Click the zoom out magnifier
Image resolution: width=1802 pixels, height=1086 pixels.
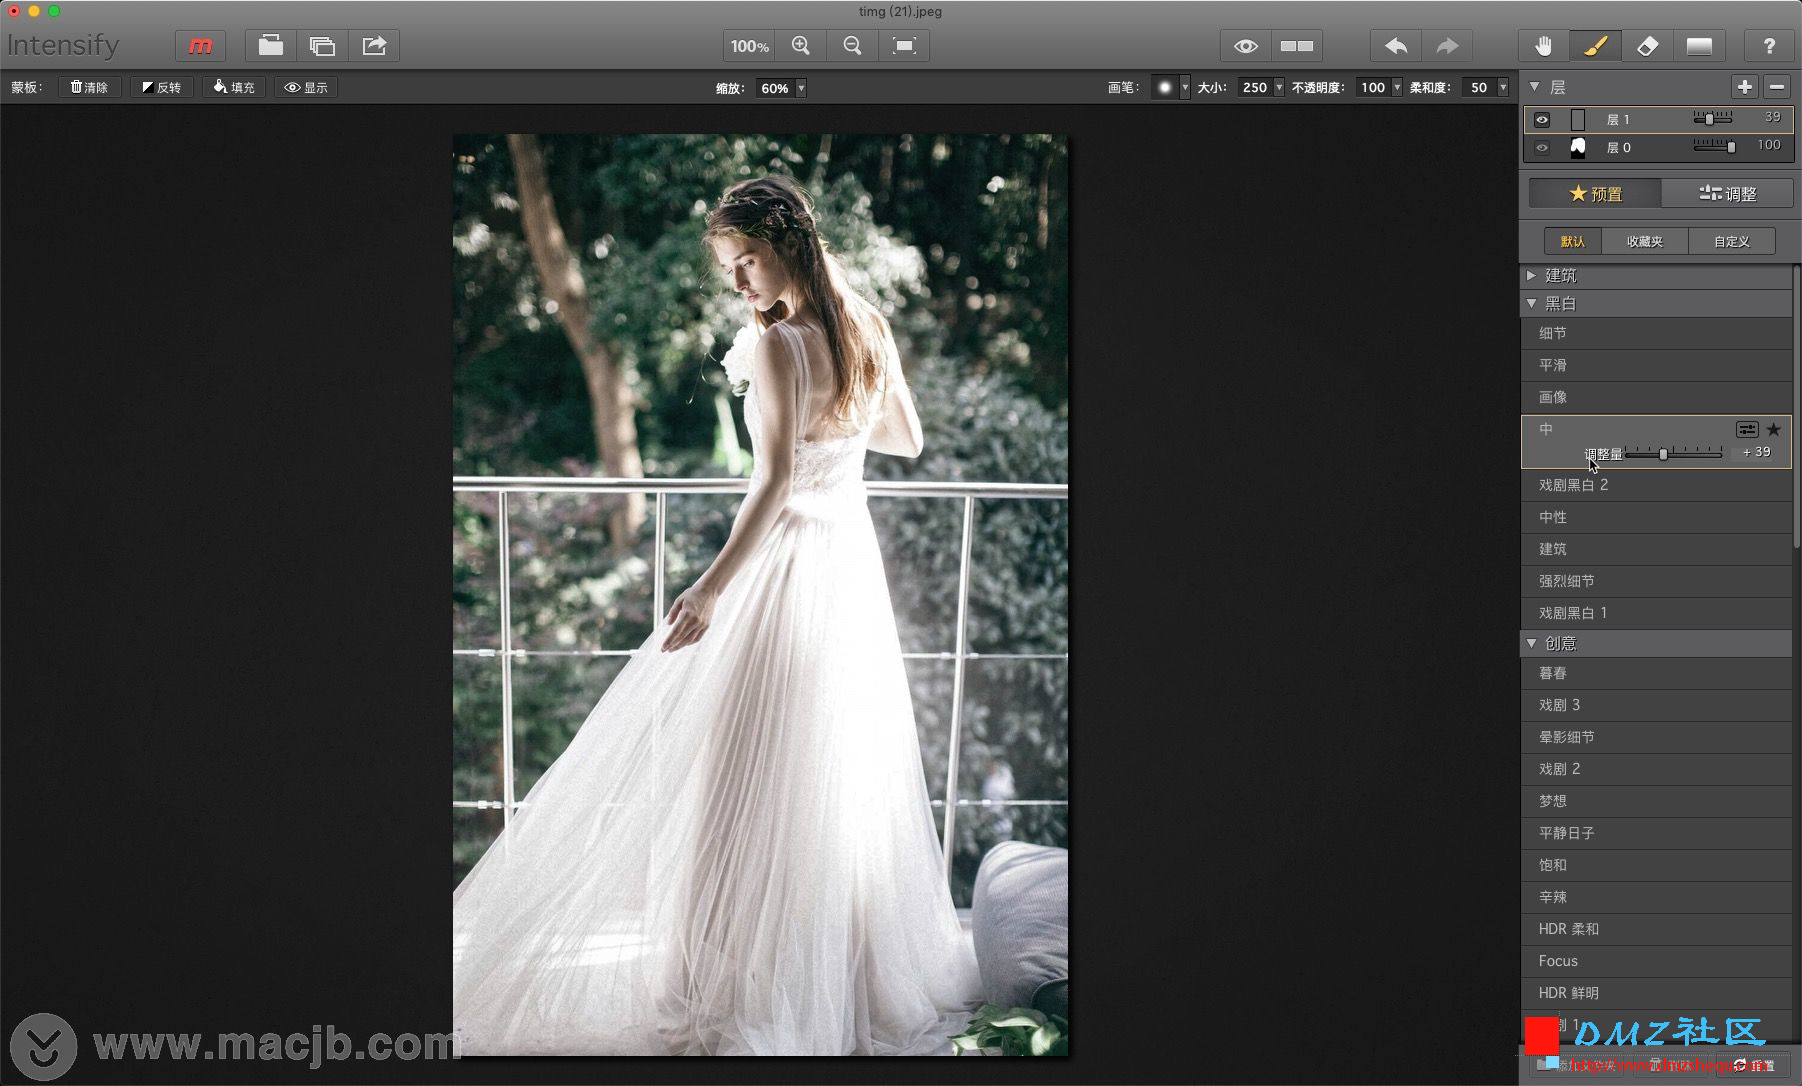[x=852, y=46]
